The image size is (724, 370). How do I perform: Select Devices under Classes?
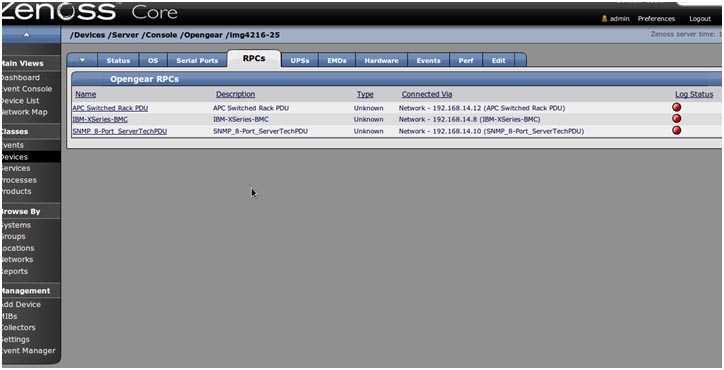point(14,157)
